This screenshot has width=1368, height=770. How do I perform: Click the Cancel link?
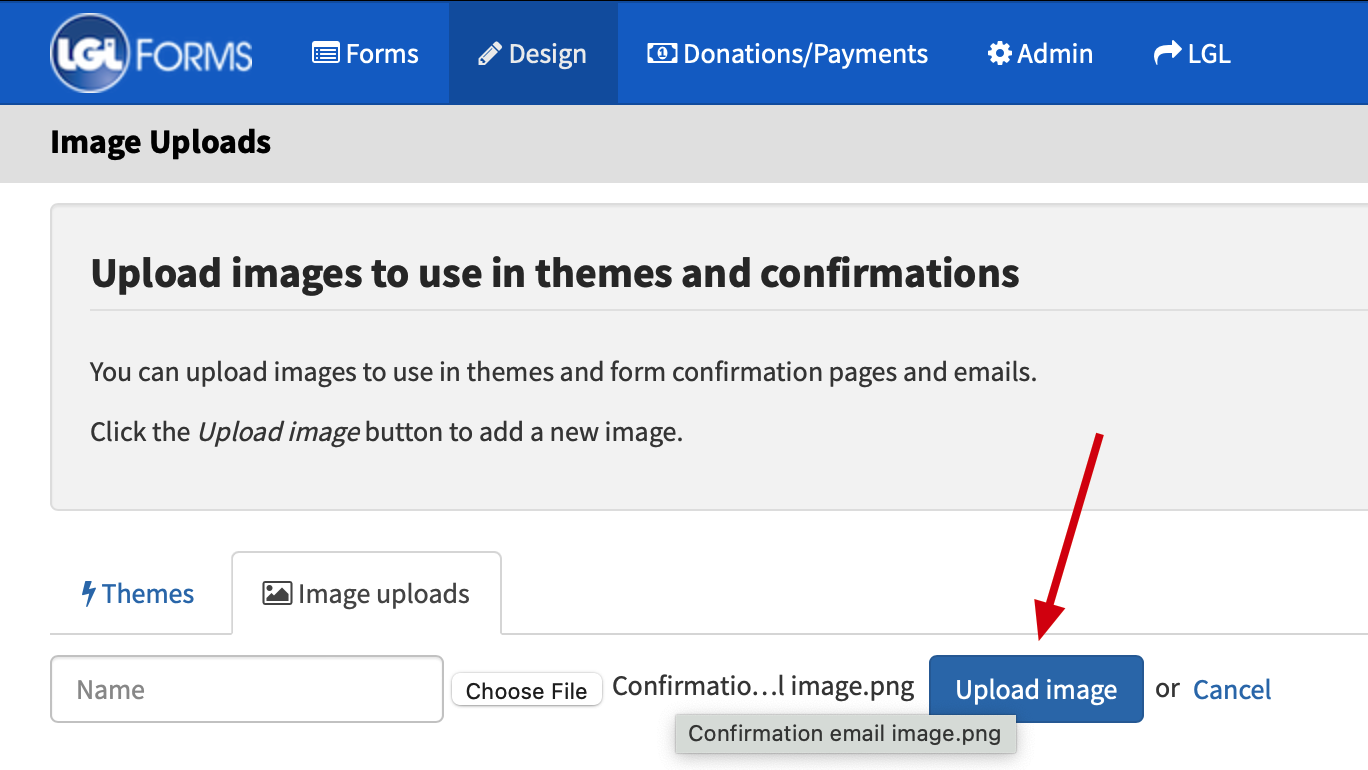(1232, 689)
